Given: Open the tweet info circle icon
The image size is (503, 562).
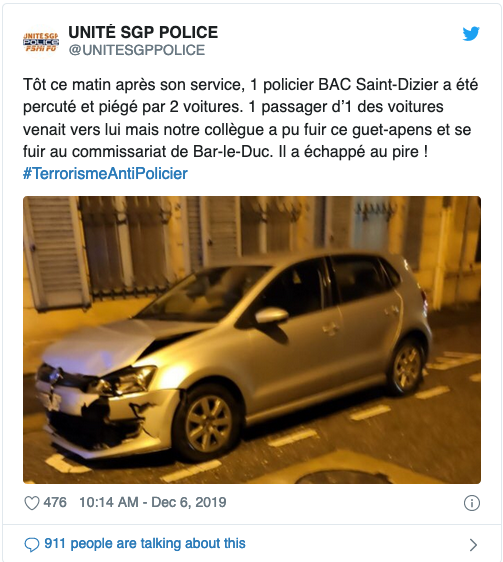Looking at the screenshot, I should click(471, 503).
